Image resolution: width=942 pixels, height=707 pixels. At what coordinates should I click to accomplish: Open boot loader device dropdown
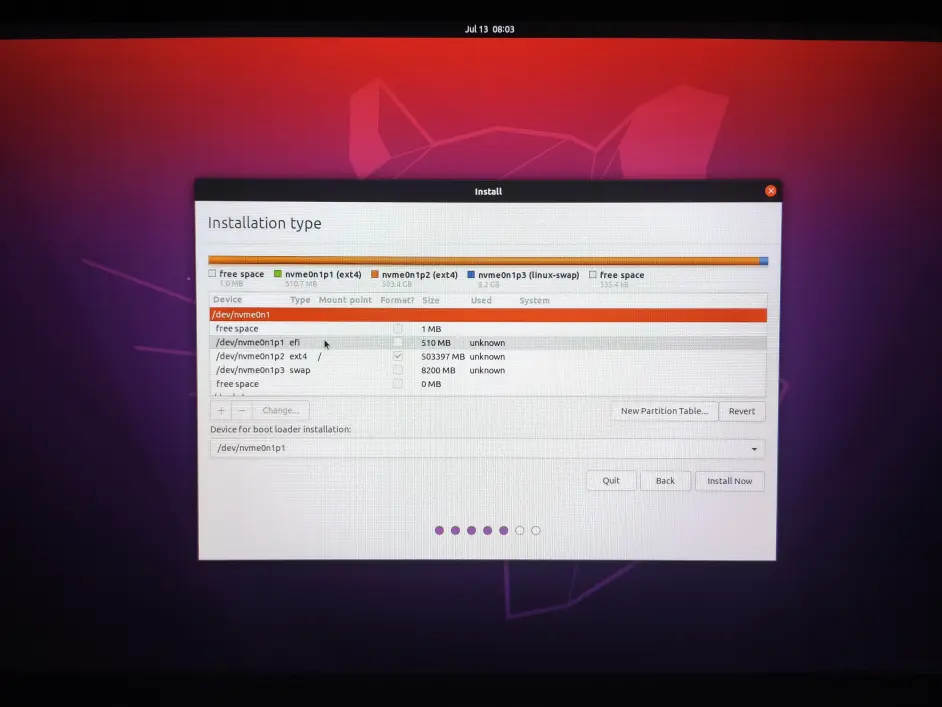click(x=487, y=448)
